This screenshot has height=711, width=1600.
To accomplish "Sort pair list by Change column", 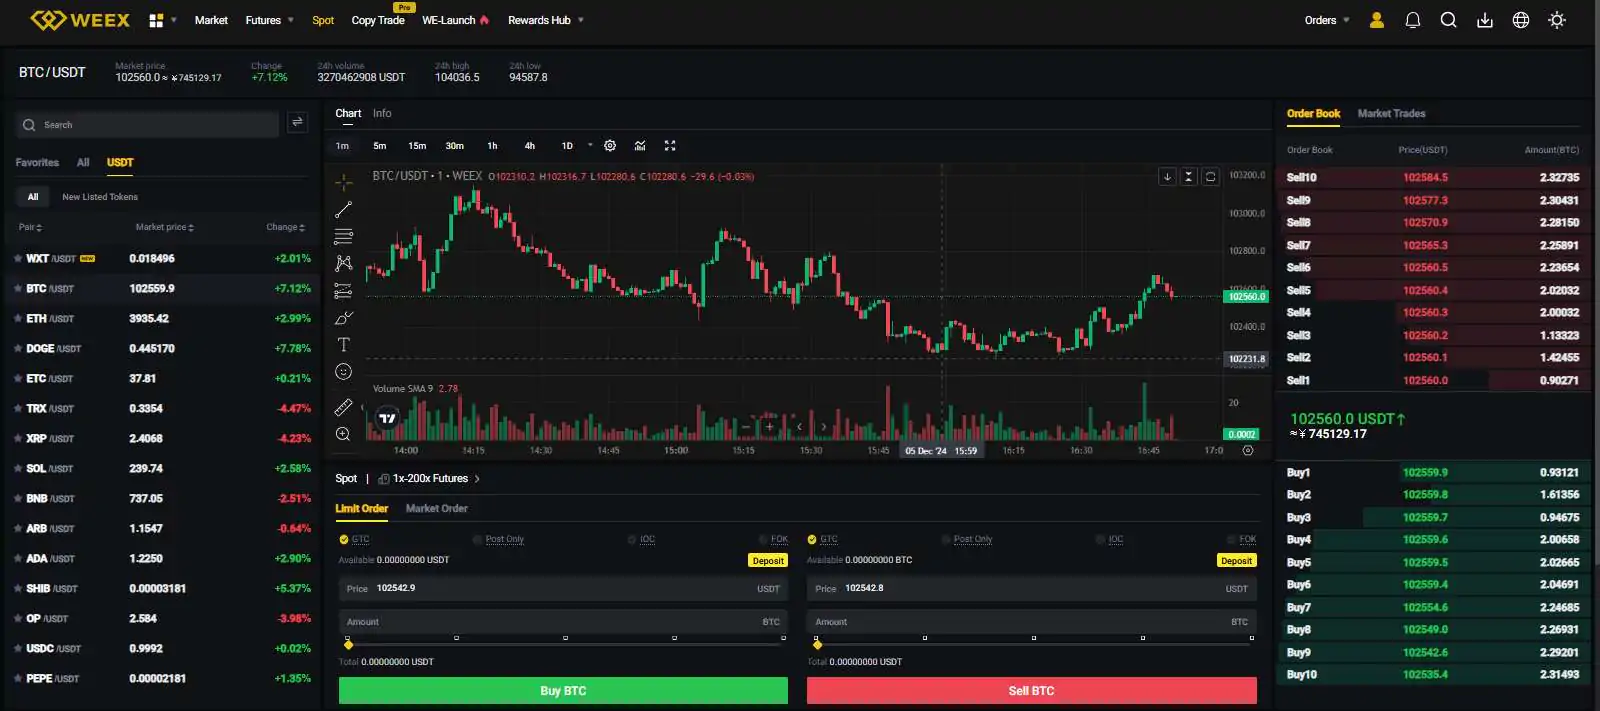I will tap(285, 227).
